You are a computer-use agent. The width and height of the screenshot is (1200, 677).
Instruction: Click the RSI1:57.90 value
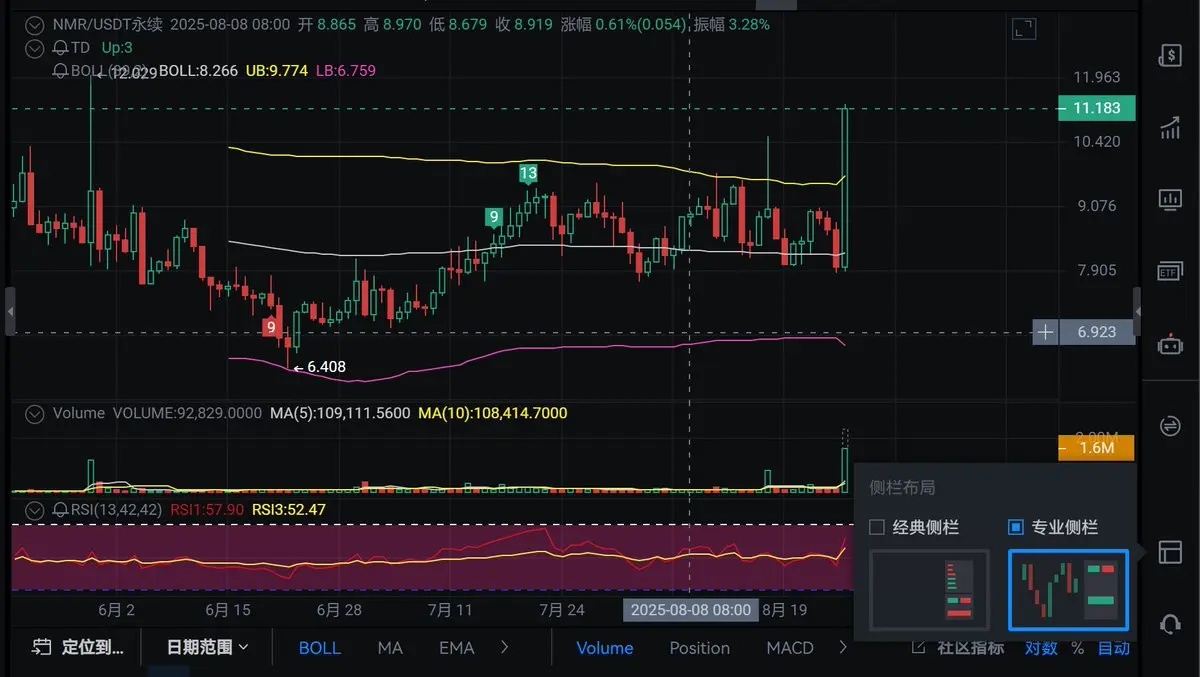click(207, 509)
